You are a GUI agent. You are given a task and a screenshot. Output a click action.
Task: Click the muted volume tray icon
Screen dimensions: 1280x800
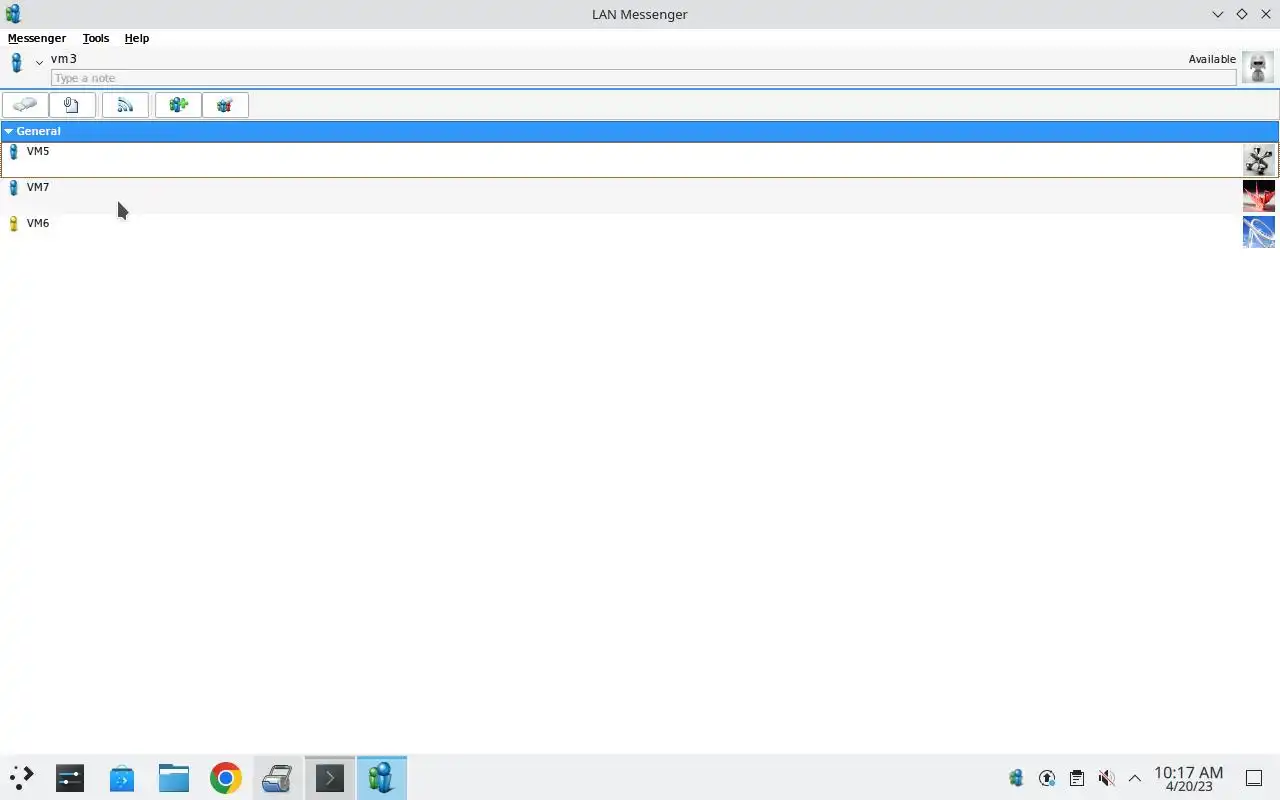pos(1106,777)
